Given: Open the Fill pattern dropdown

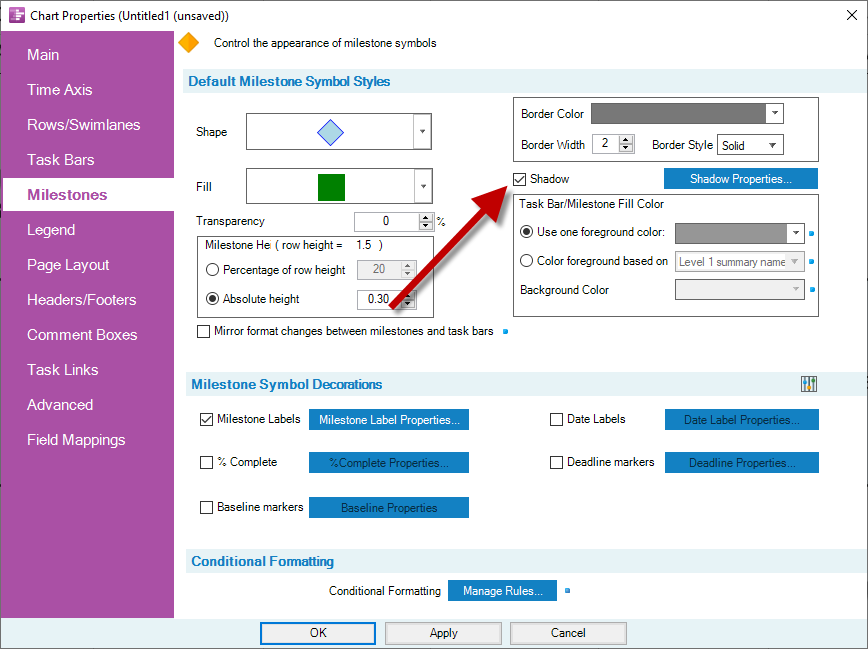Looking at the screenshot, I should coord(423,186).
